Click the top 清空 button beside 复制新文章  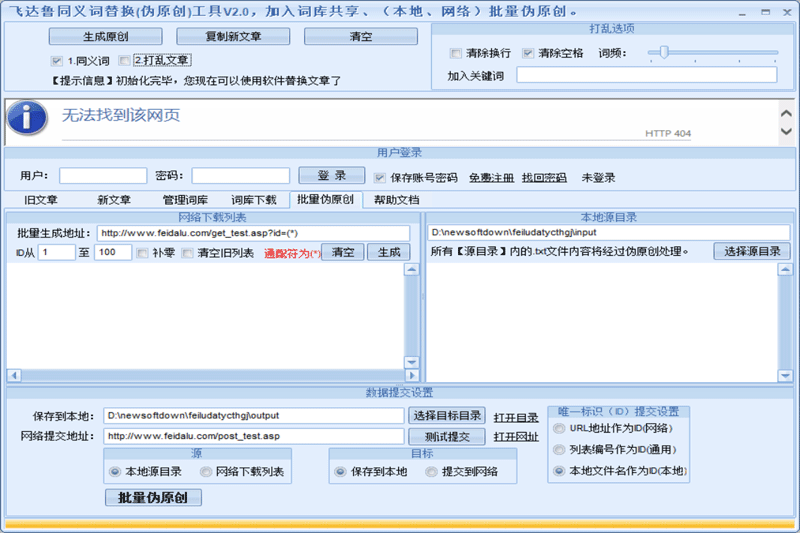pos(361,36)
